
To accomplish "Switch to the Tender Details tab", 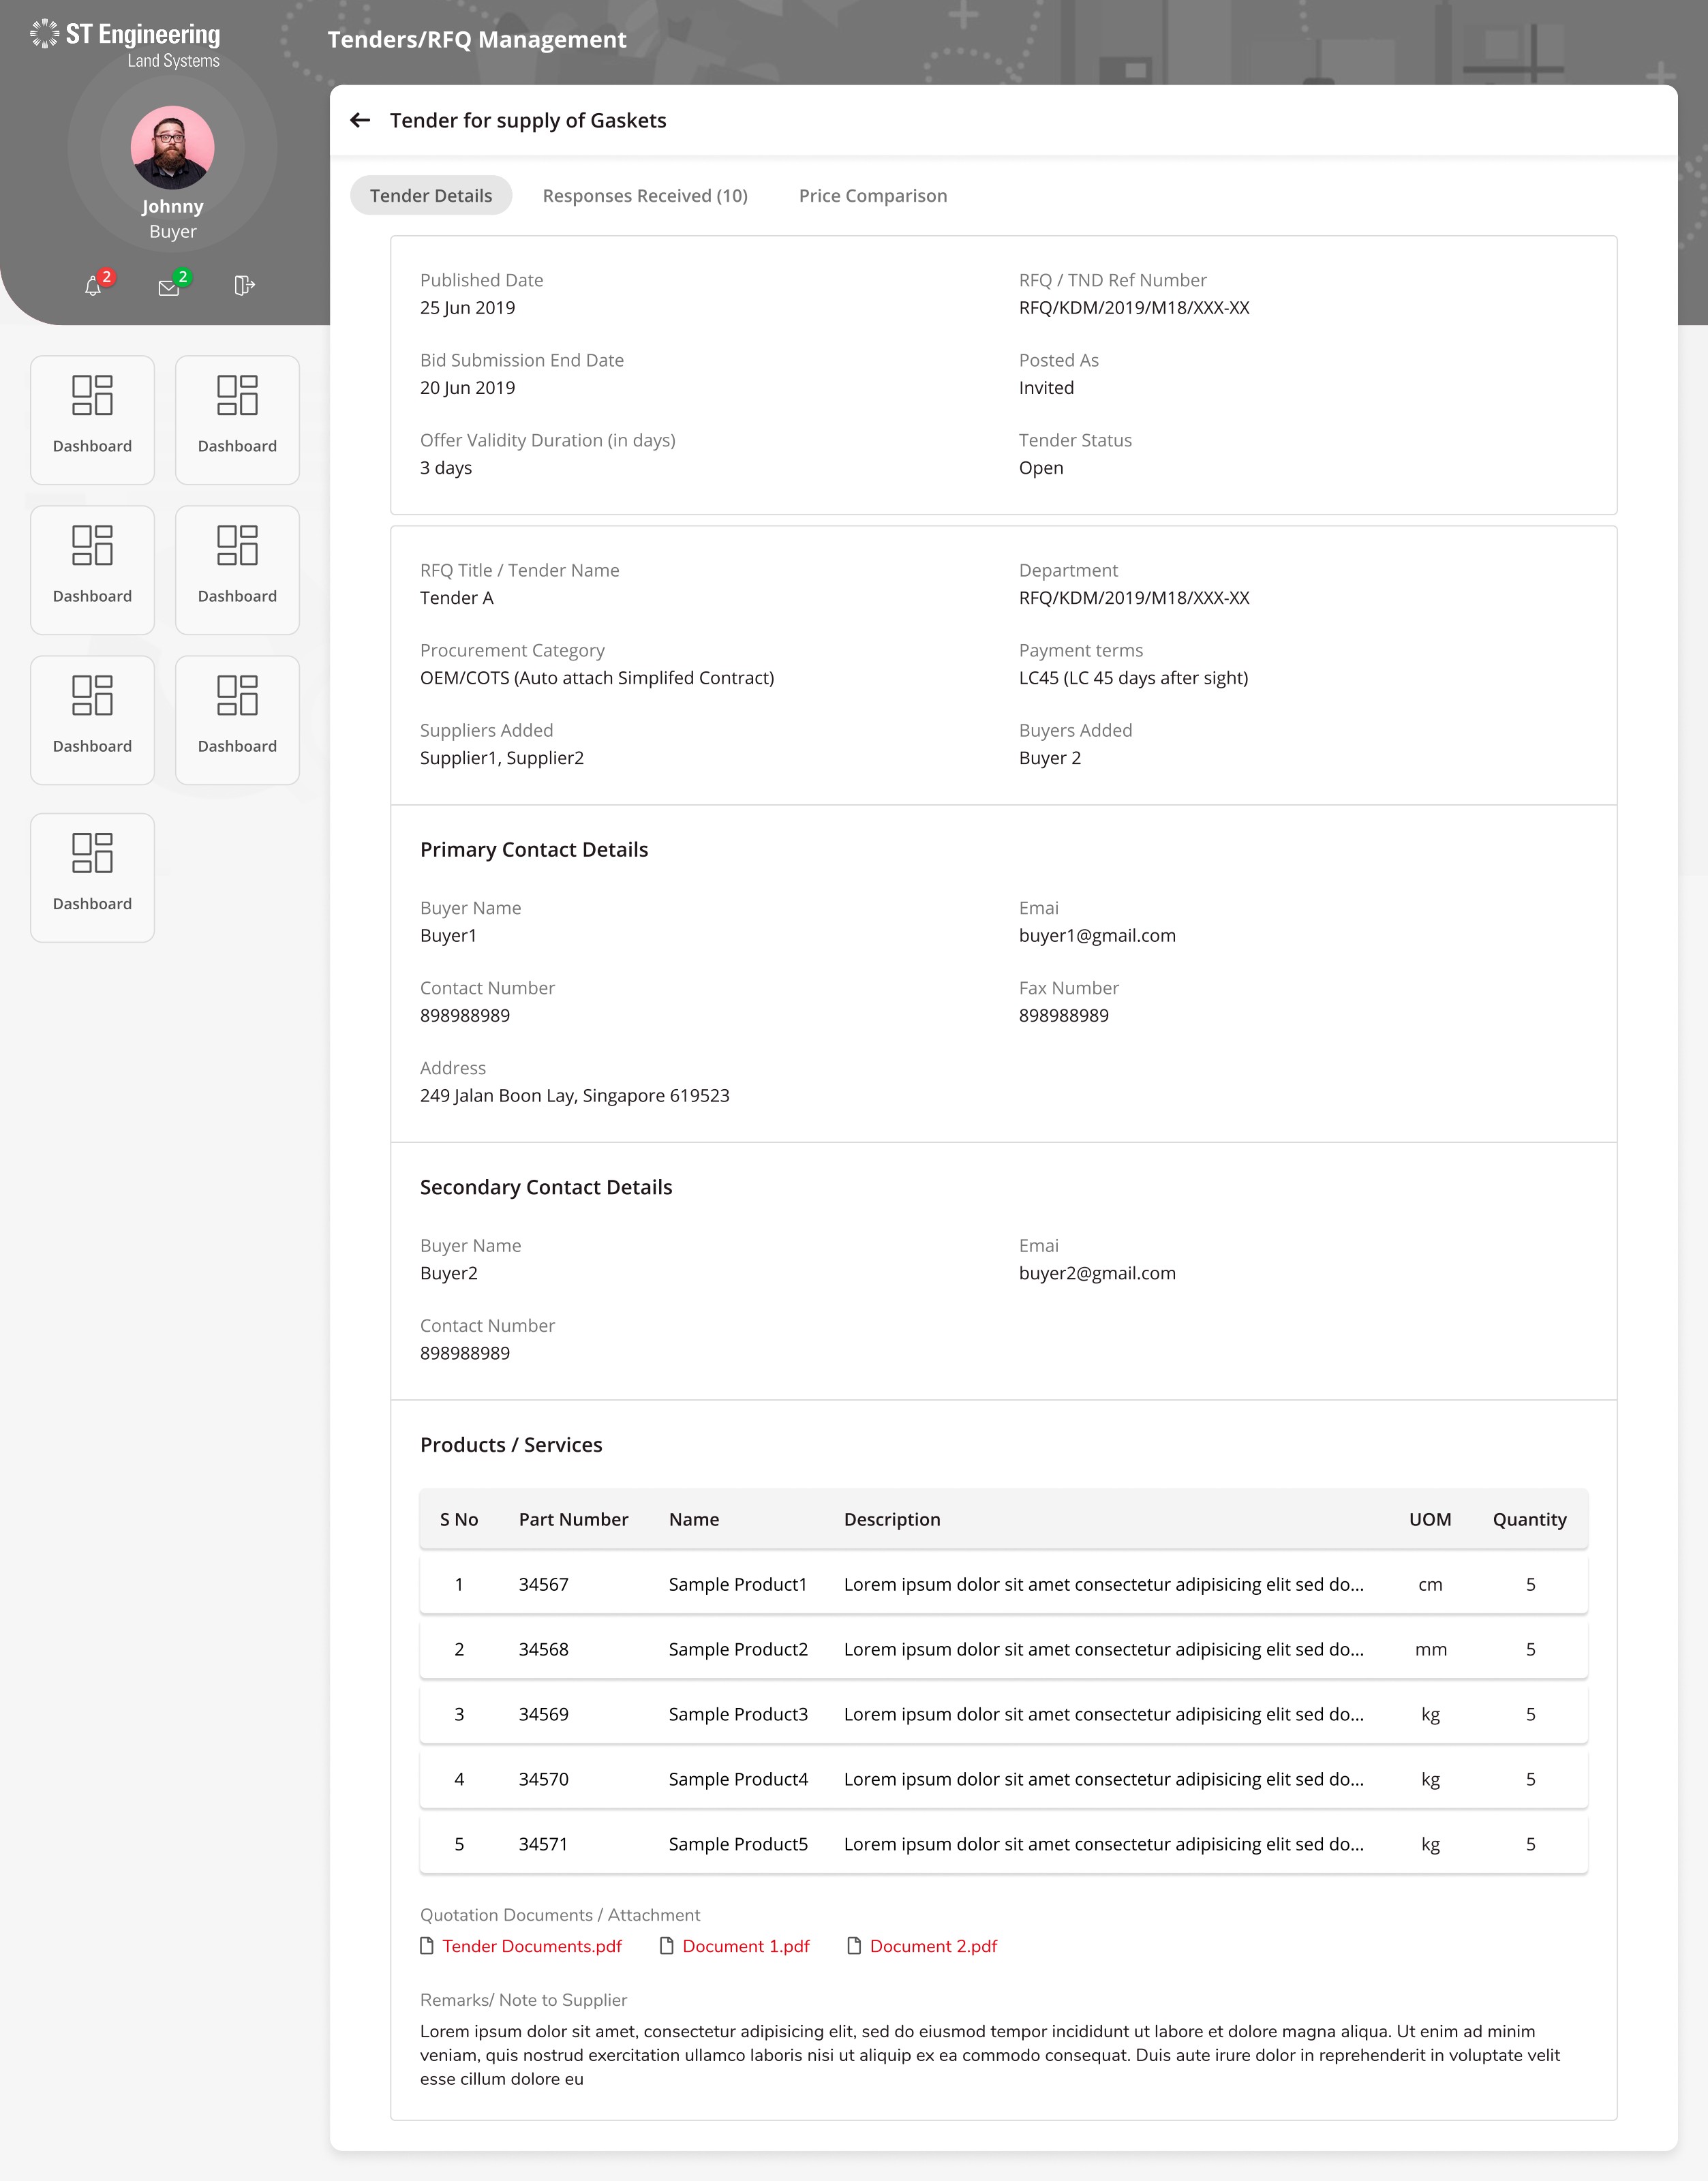I will 431,195.
